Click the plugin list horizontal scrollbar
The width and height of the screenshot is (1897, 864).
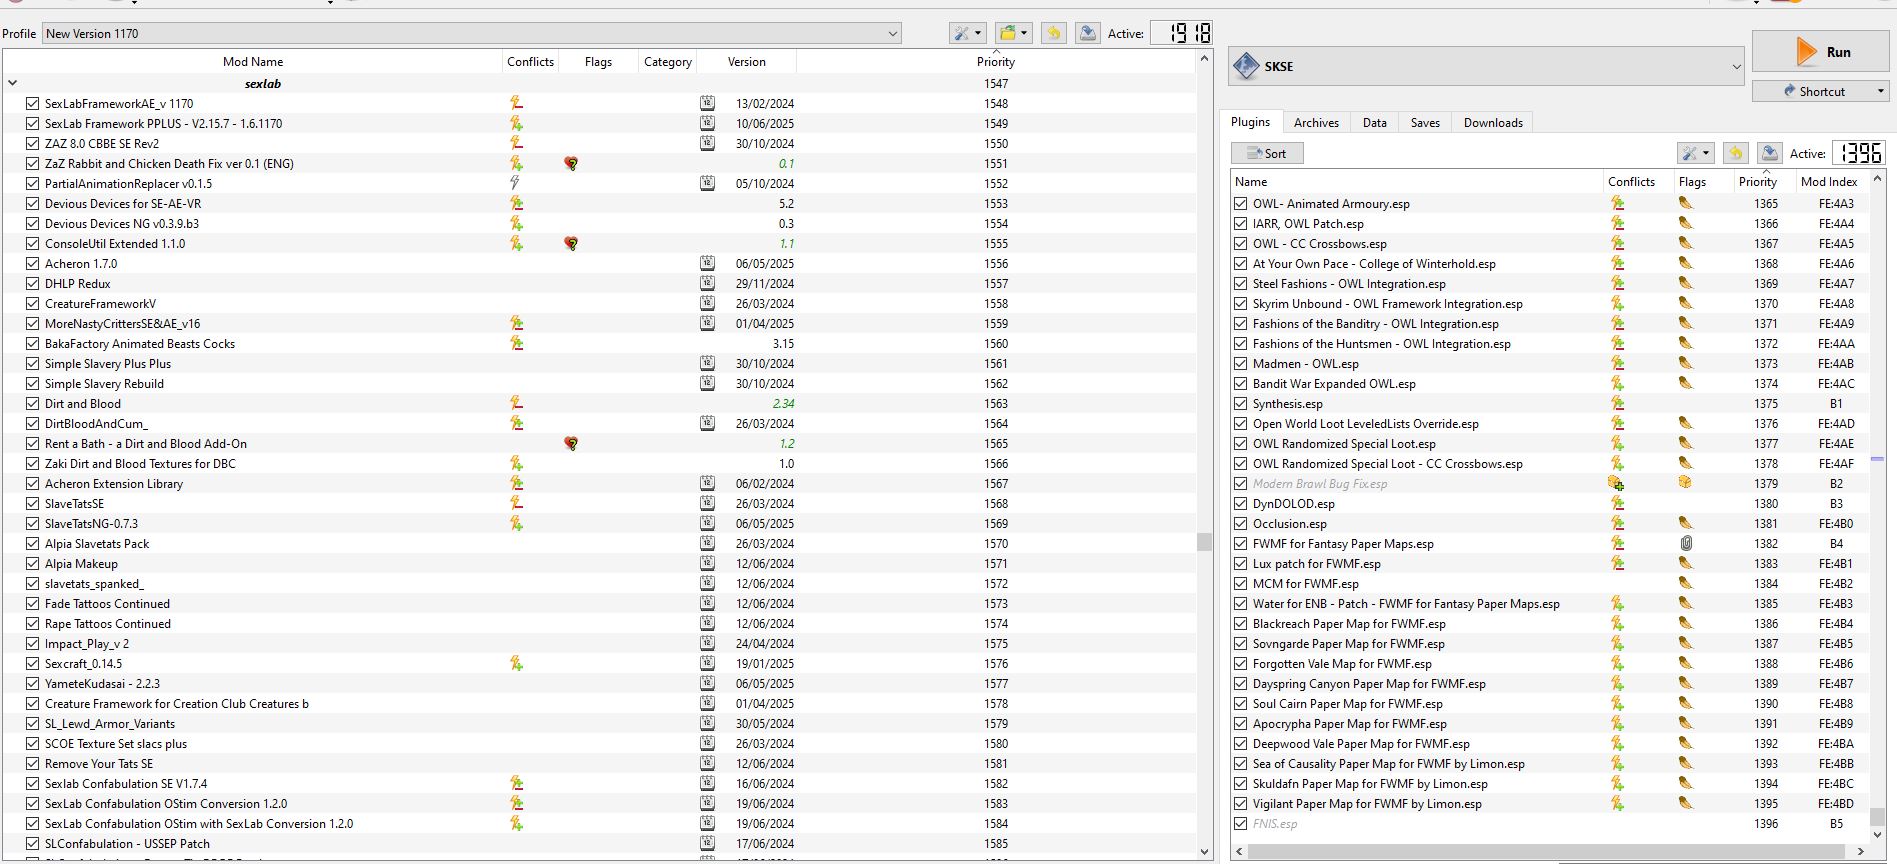click(1546, 851)
